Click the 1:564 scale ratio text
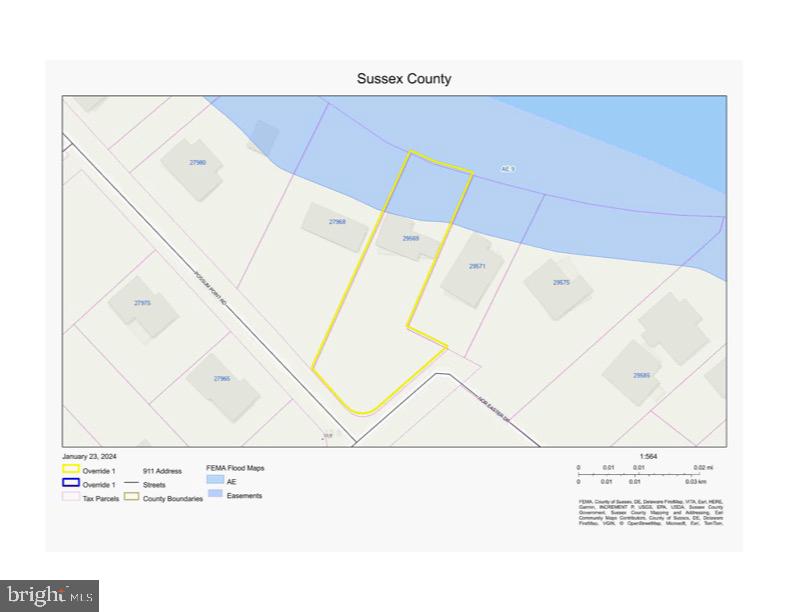 649,456
